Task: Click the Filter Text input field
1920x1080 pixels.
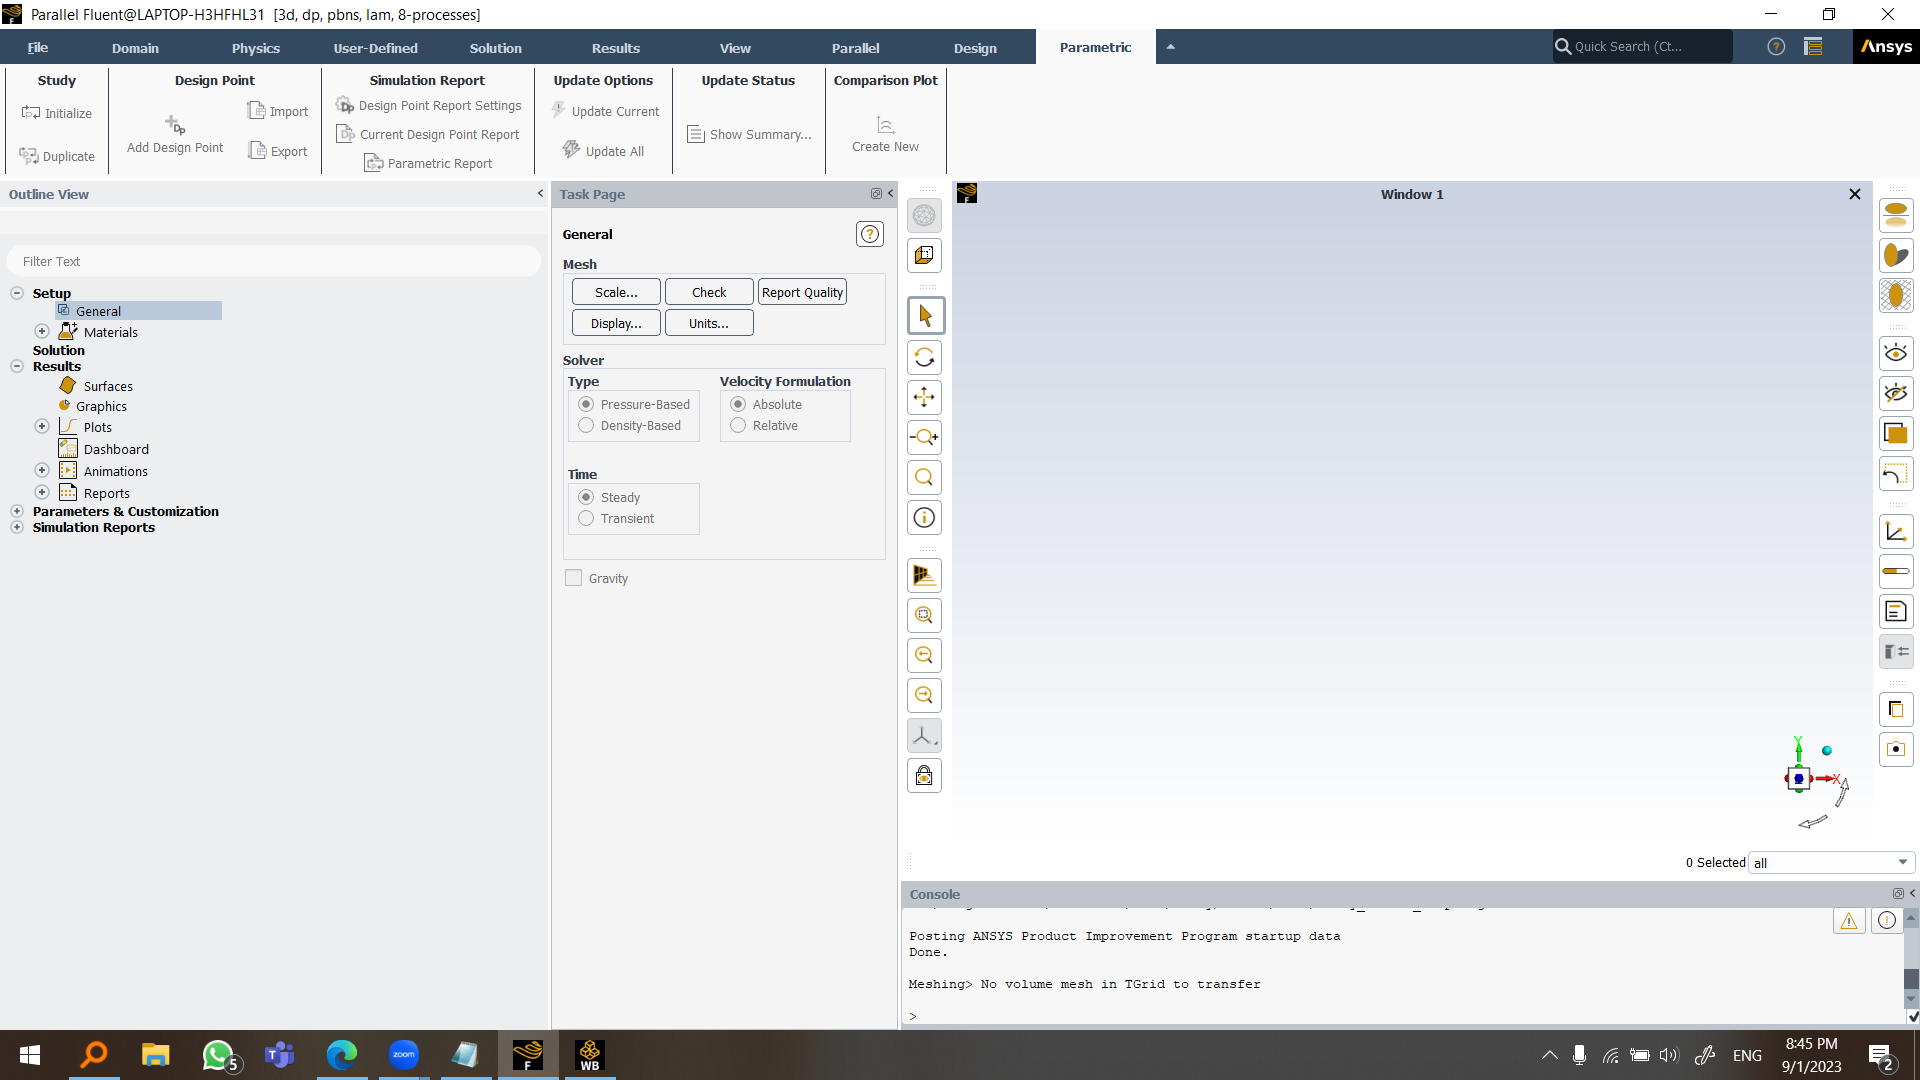Action: (273, 261)
